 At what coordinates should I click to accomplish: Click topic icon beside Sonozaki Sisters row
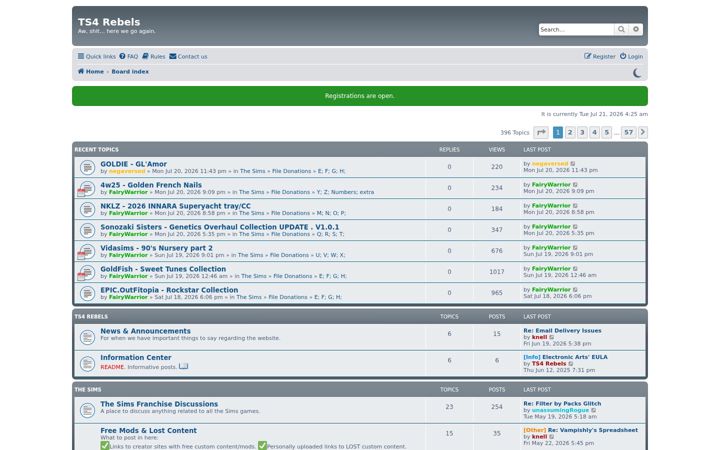pos(87,231)
